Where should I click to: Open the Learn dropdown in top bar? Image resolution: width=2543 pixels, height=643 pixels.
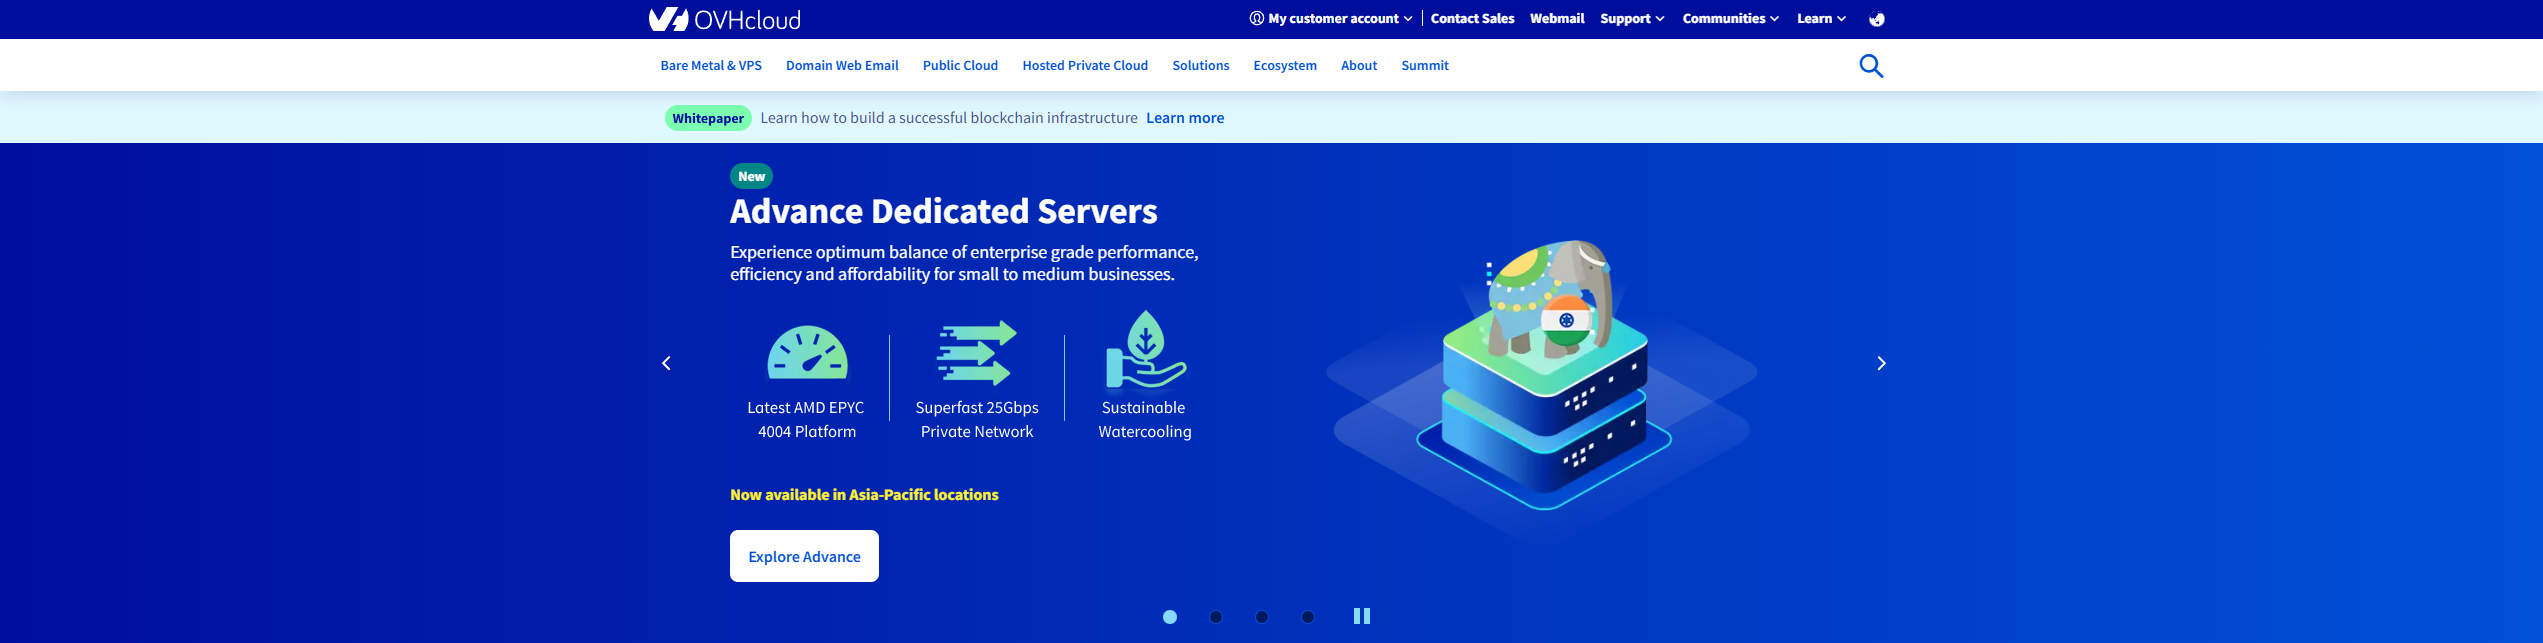(x=1821, y=19)
